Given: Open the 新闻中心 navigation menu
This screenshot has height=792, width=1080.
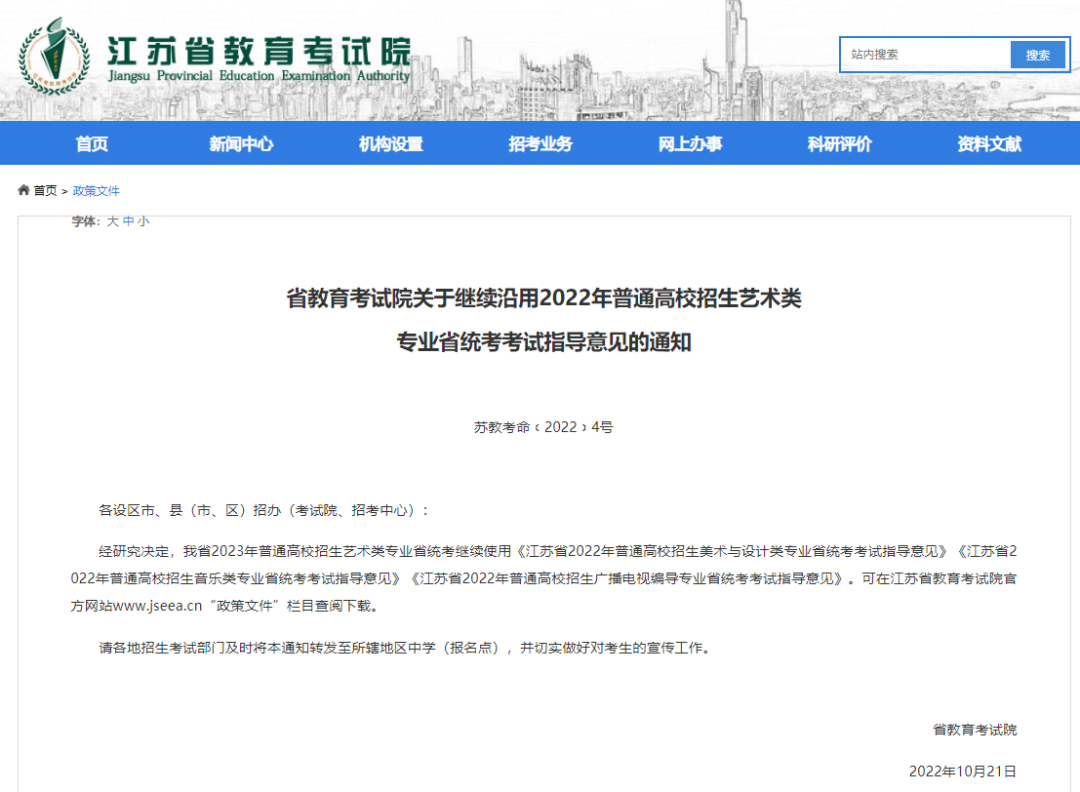Looking at the screenshot, I should (241, 143).
